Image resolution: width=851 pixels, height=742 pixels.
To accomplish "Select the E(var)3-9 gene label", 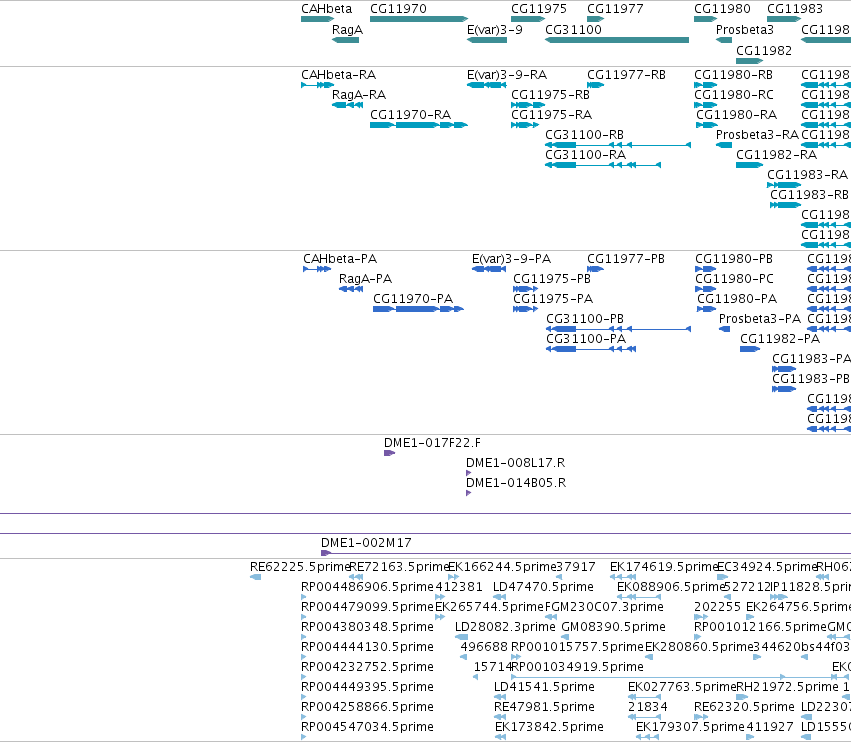I will pos(494,30).
